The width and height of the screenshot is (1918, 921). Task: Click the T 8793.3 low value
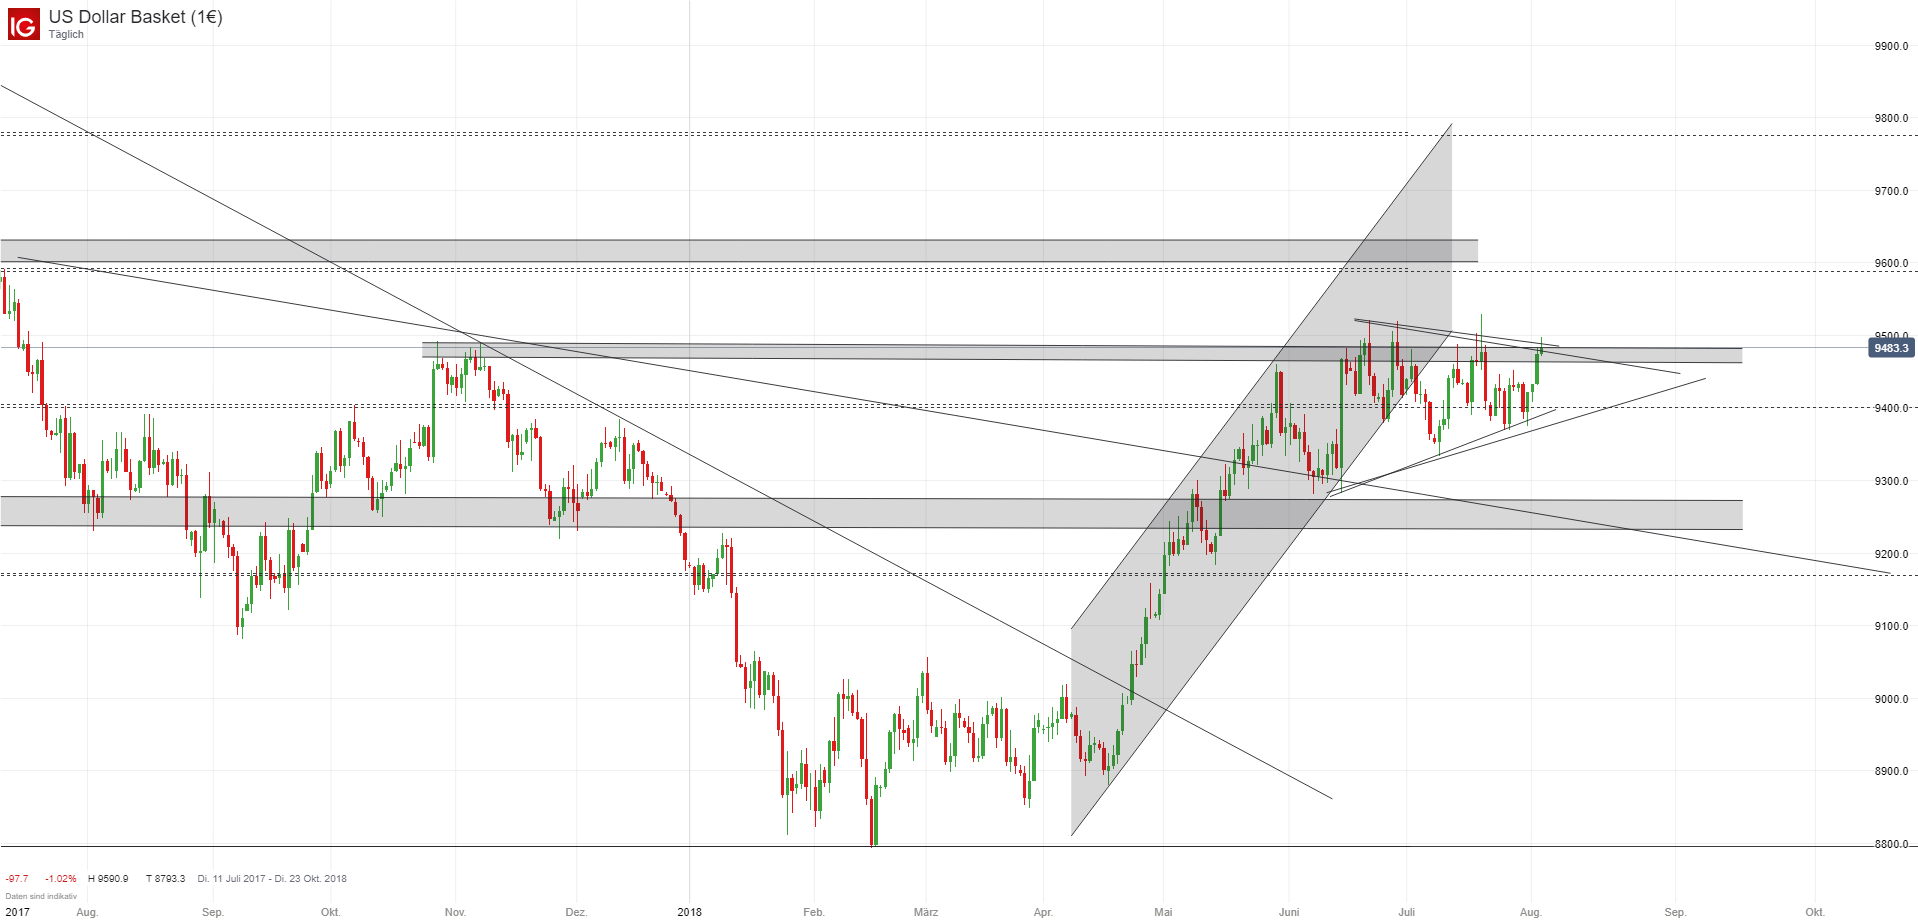point(165,879)
